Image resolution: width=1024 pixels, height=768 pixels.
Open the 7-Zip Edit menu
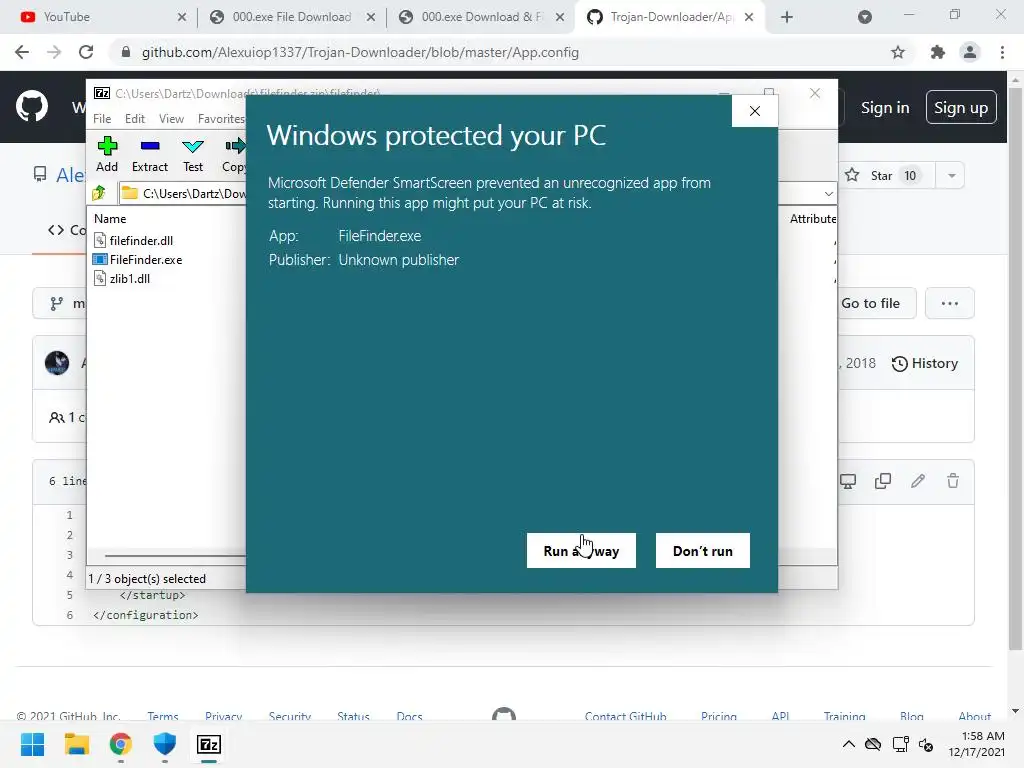(135, 119)
